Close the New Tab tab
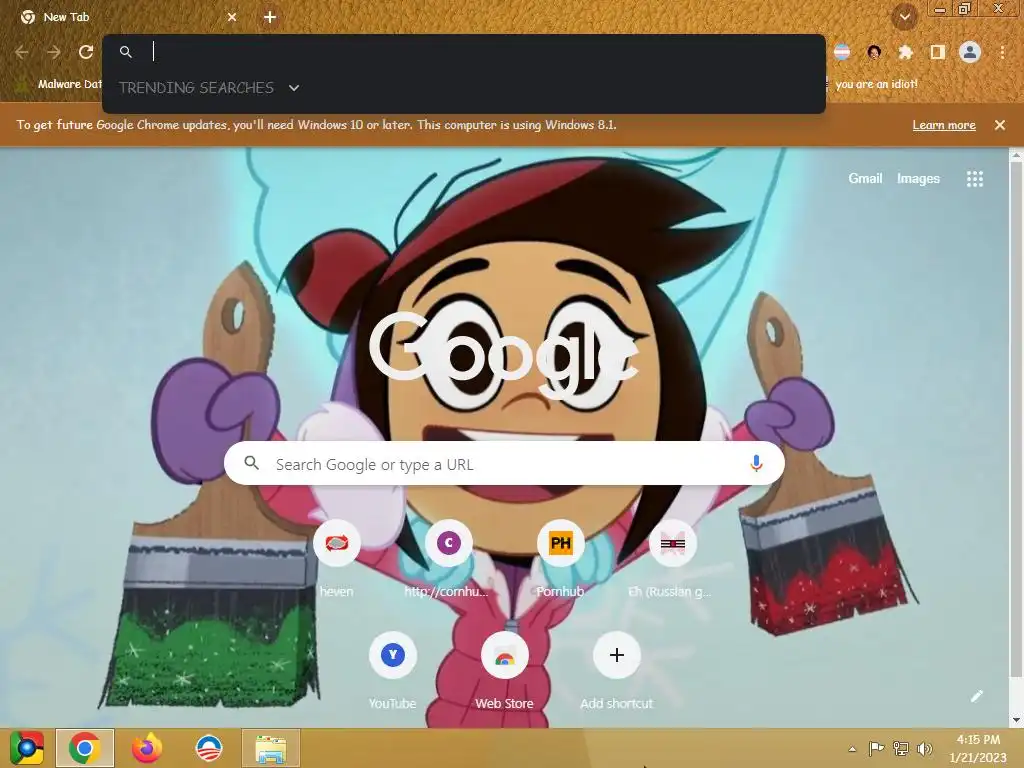The height and width of the screenshot is (768, 1024). point(232,17)
